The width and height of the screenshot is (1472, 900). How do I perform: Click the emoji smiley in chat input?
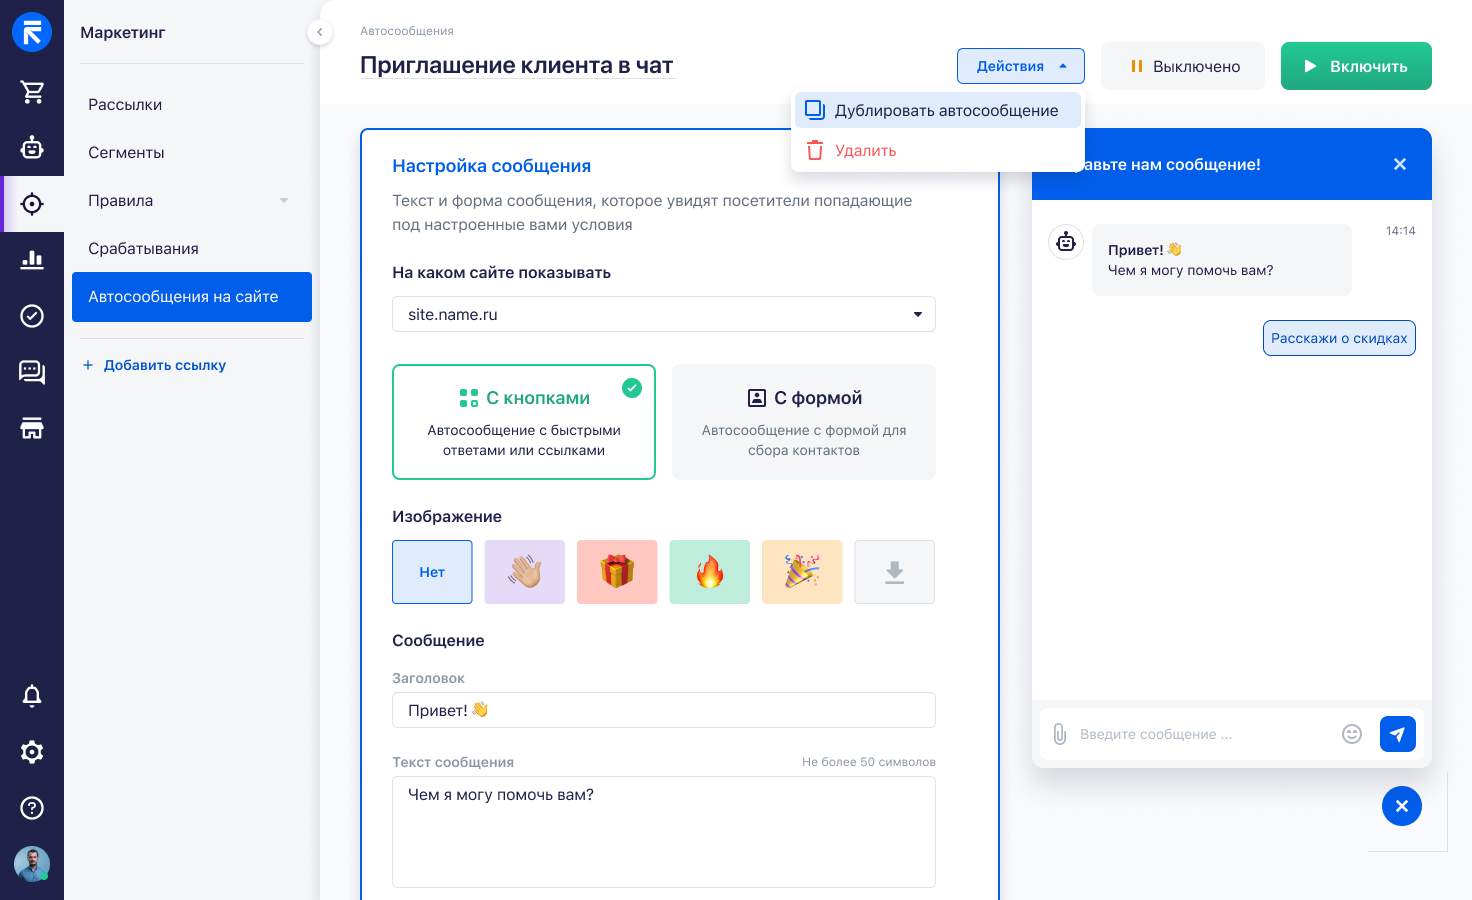tap(1352, 734)
